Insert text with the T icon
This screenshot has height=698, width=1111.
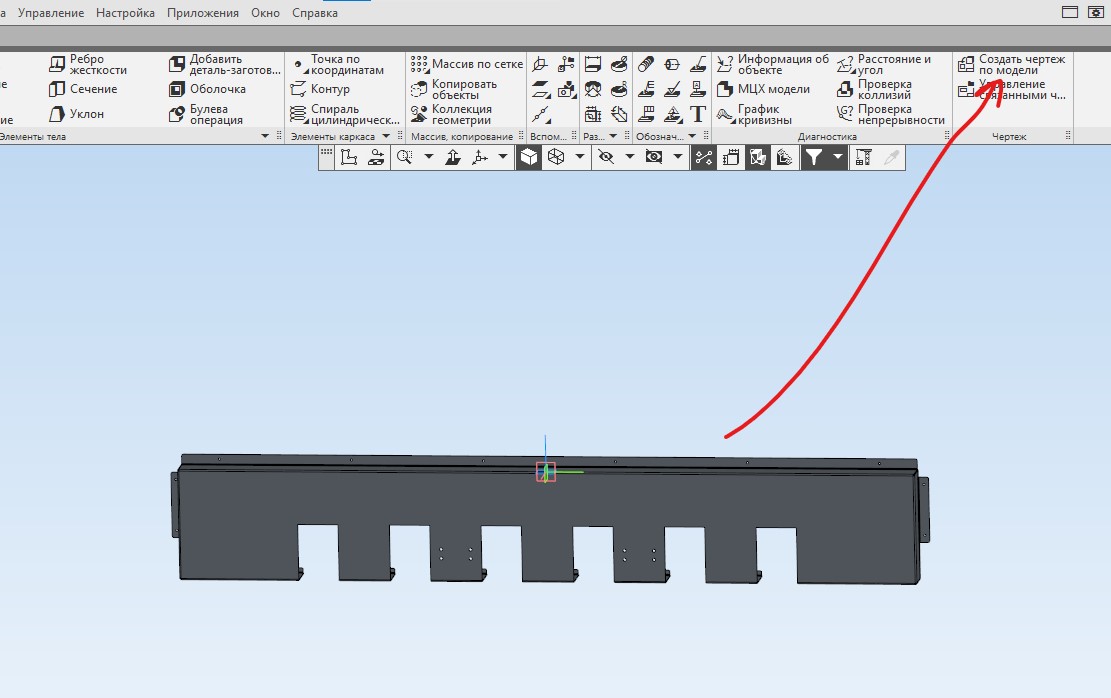click(698, 114)
